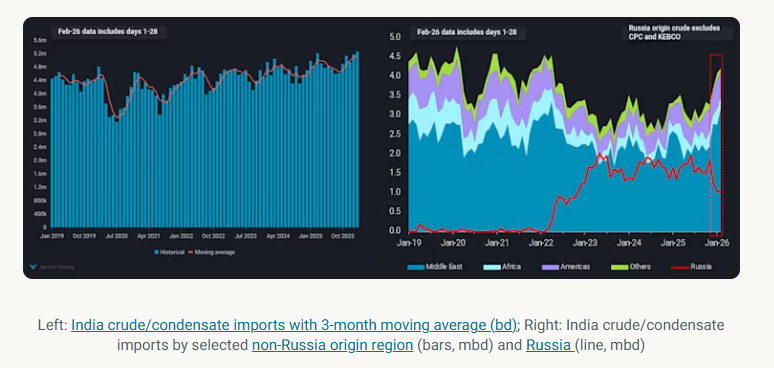
Task: Click Jan 2022 x-axis label
Action: point(182,236)
